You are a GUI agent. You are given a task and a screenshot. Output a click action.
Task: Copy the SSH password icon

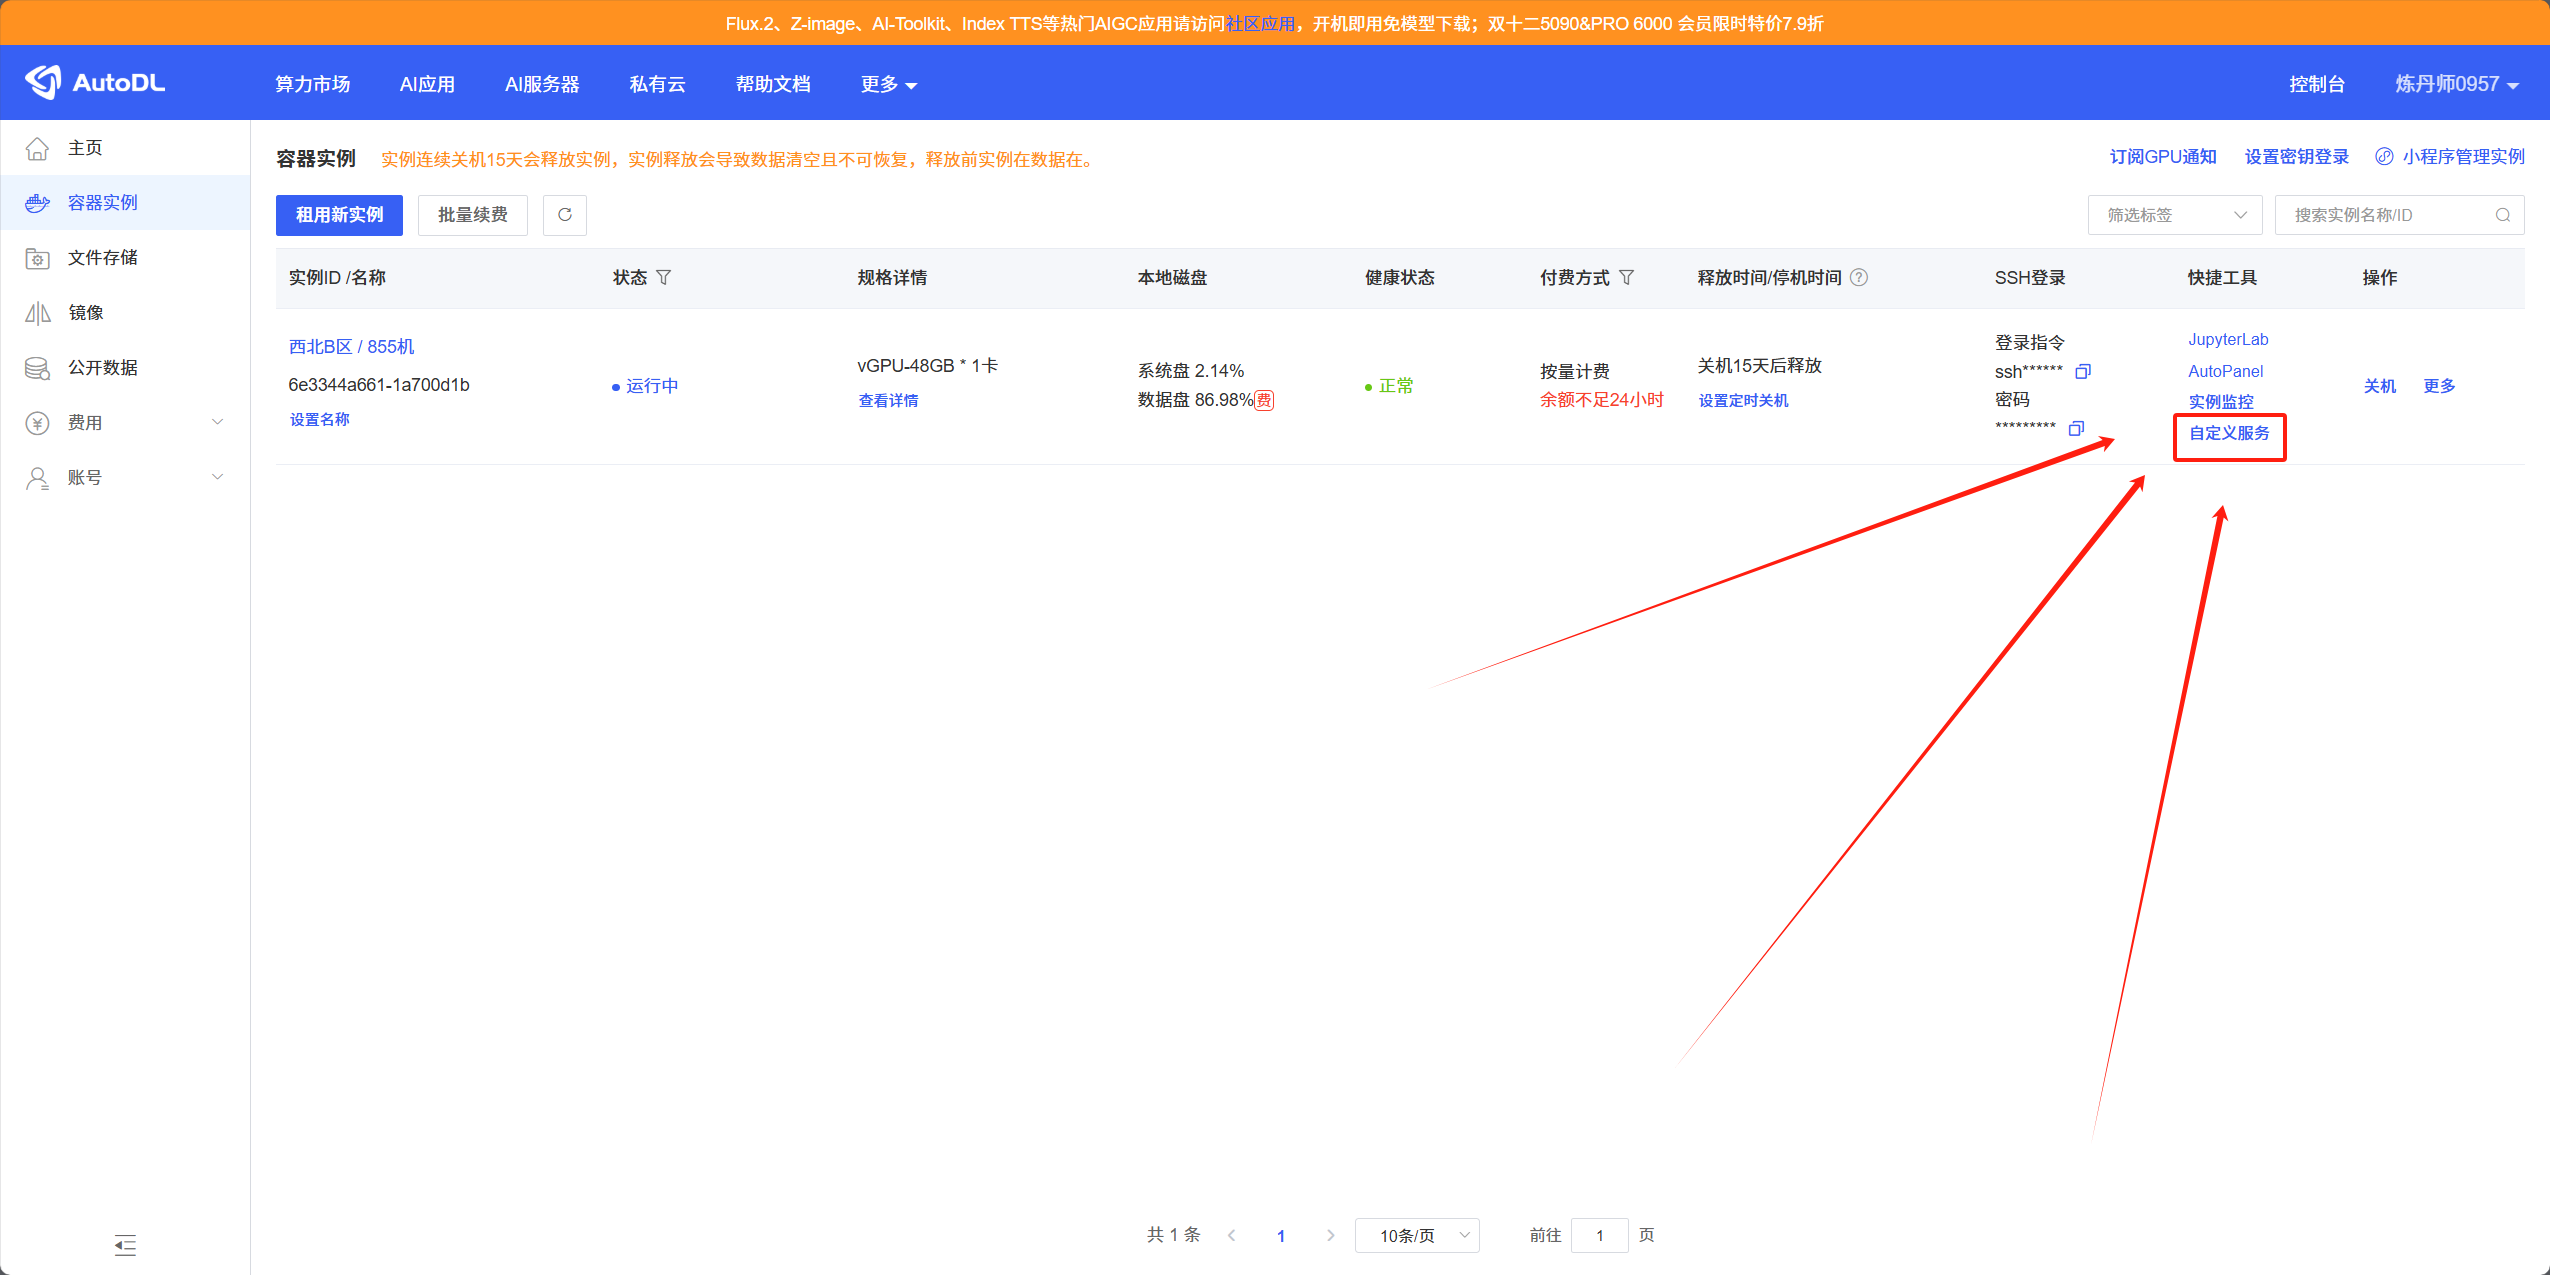(x=2076, y=428)
